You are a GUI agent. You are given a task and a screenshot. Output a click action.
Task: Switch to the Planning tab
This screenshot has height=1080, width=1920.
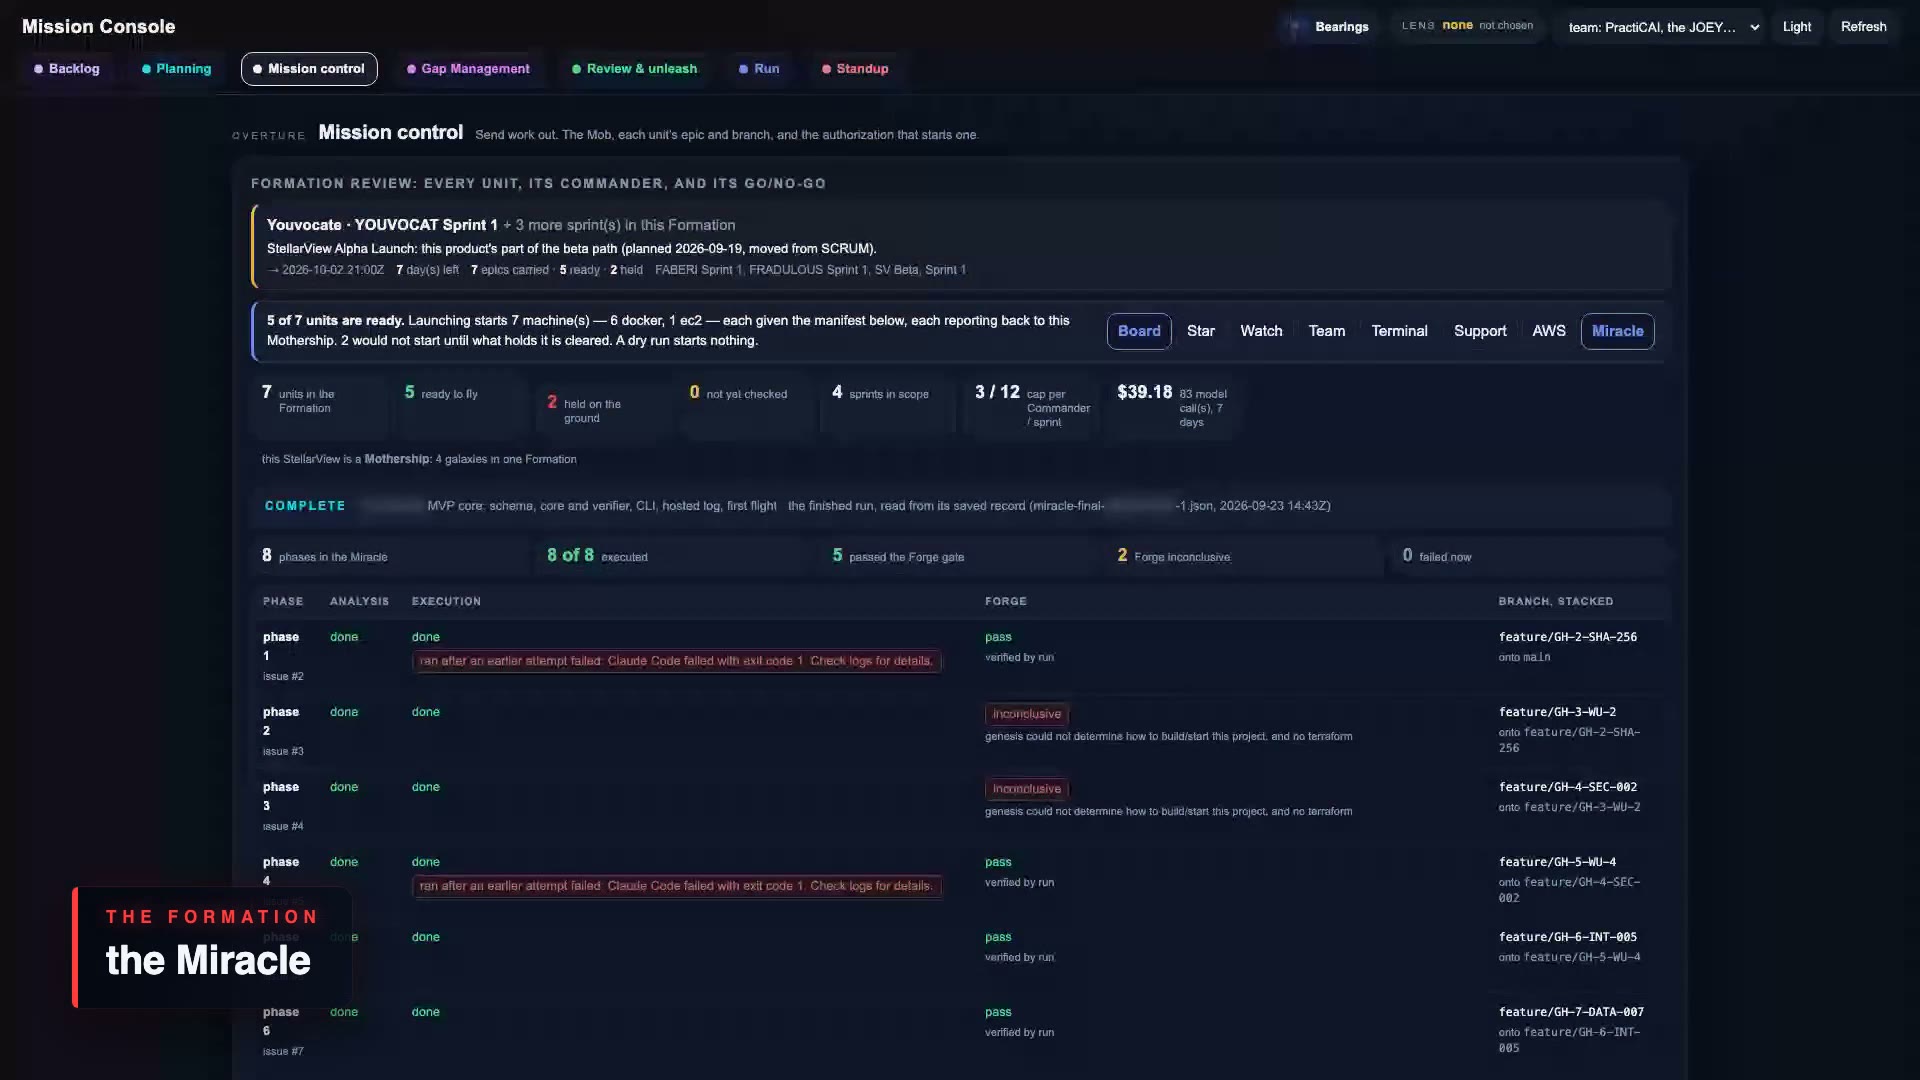(177, 69)
